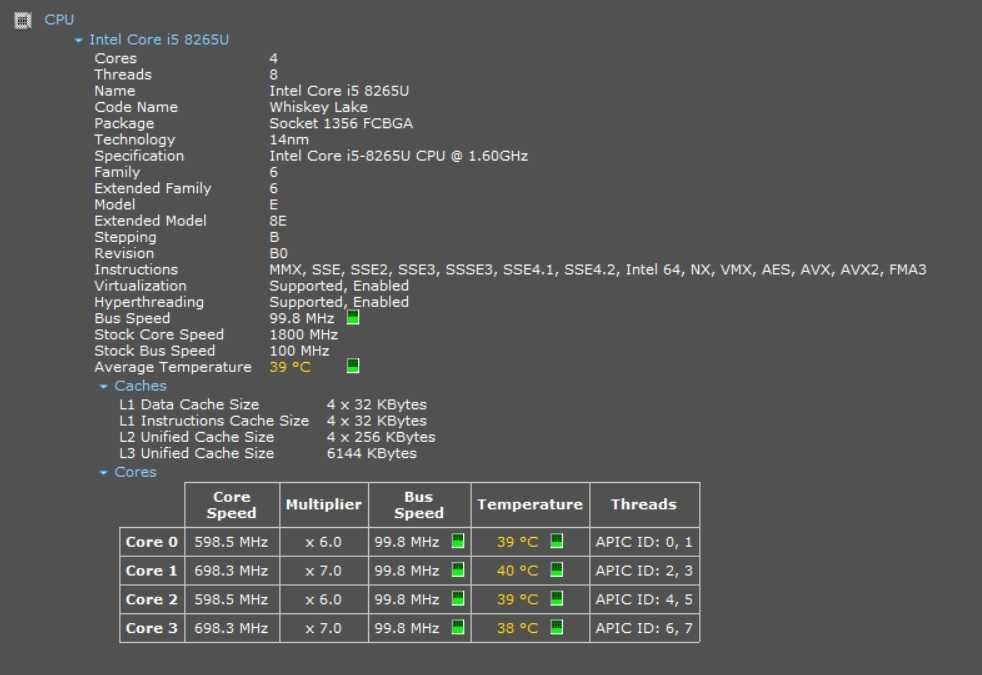Click APIC ID: 2, 3 cell
The height and width of the screenshot is (675, 982).
[644, 571]
